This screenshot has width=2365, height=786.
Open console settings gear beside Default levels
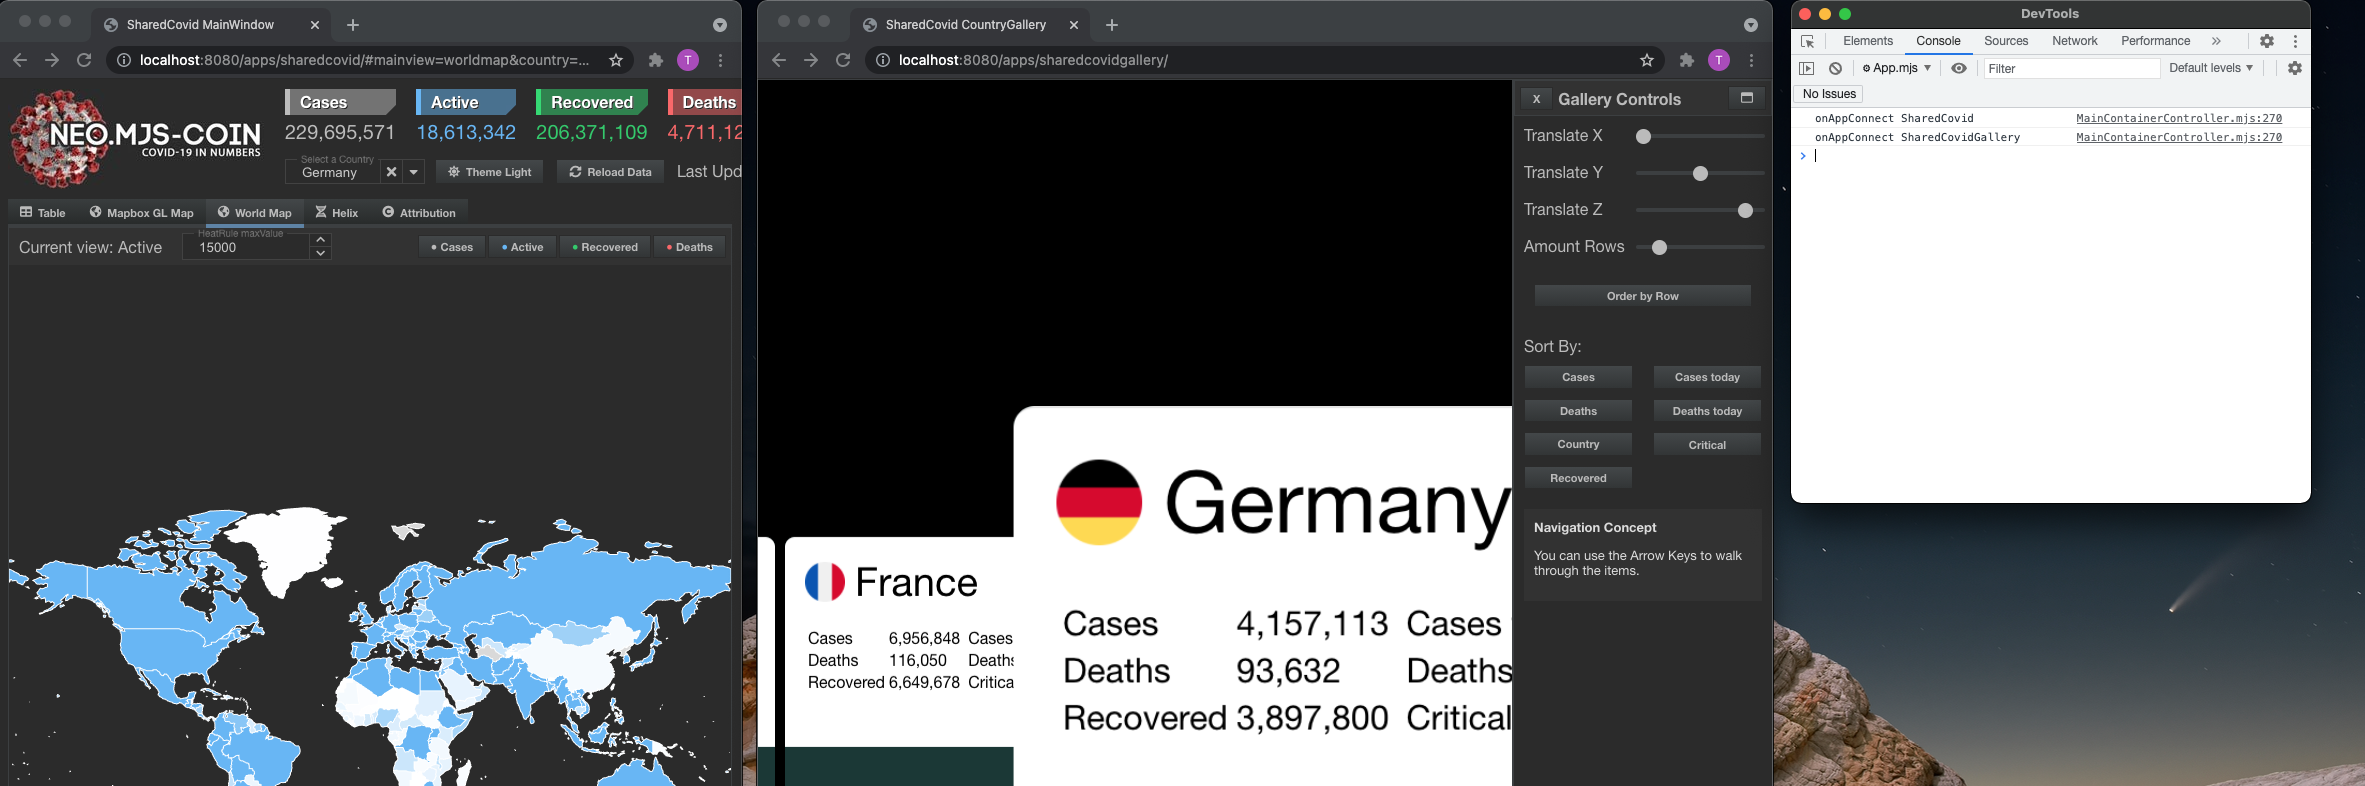click(2295, 68)
